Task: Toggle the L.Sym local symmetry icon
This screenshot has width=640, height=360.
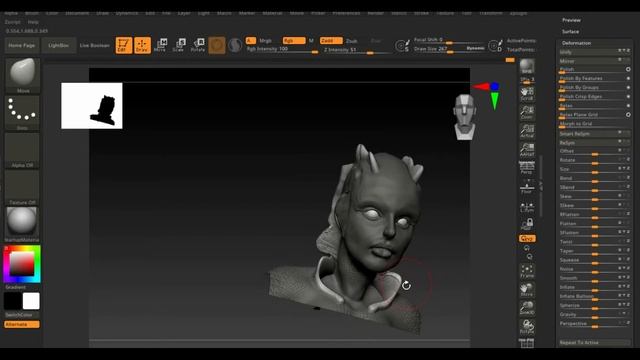Action: click(527, 207)
